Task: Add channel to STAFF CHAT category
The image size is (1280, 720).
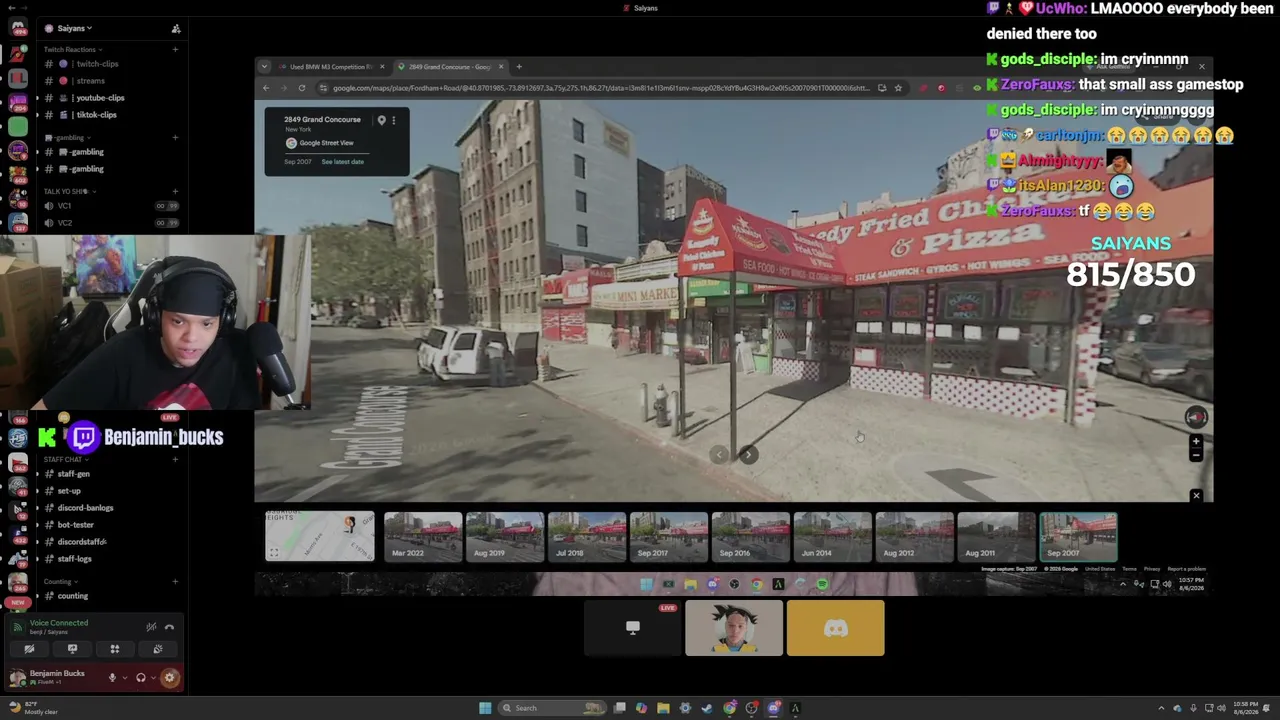Action: 175,459
